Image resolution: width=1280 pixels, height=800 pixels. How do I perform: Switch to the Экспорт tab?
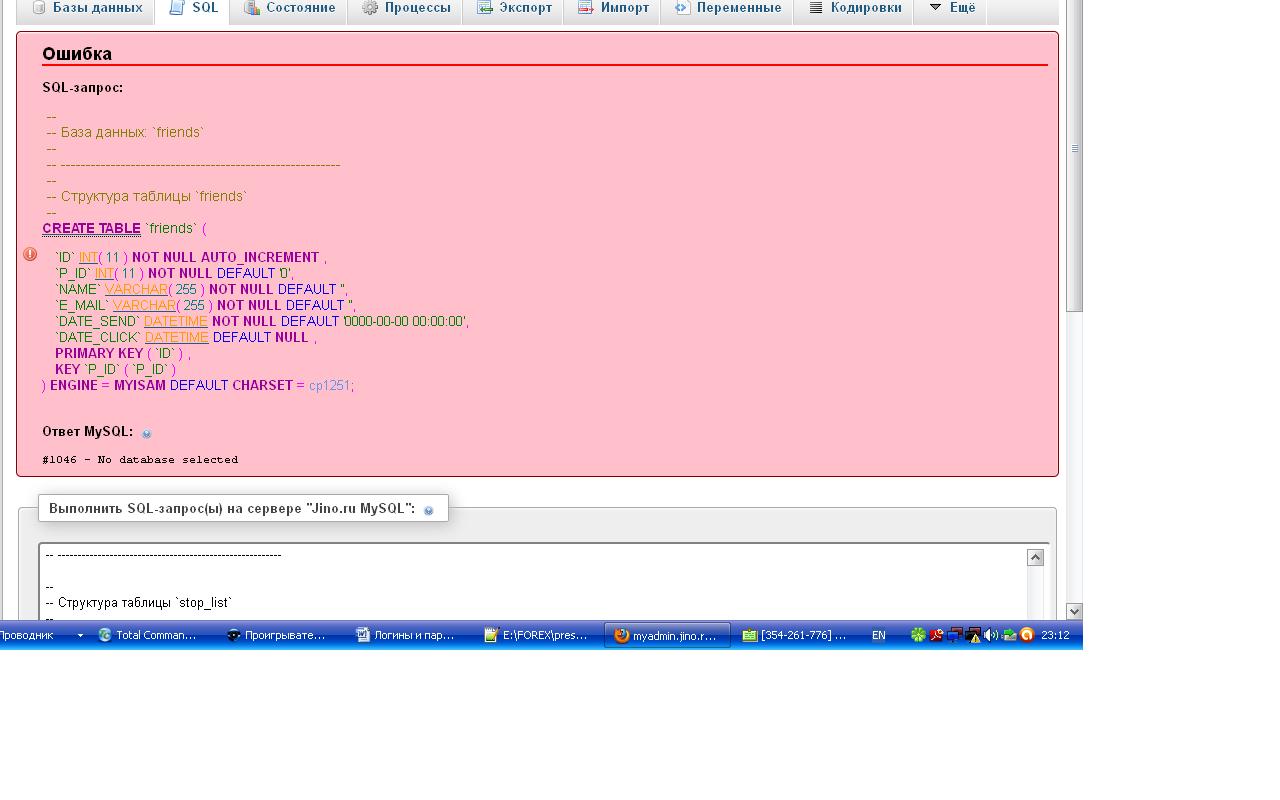514,8
